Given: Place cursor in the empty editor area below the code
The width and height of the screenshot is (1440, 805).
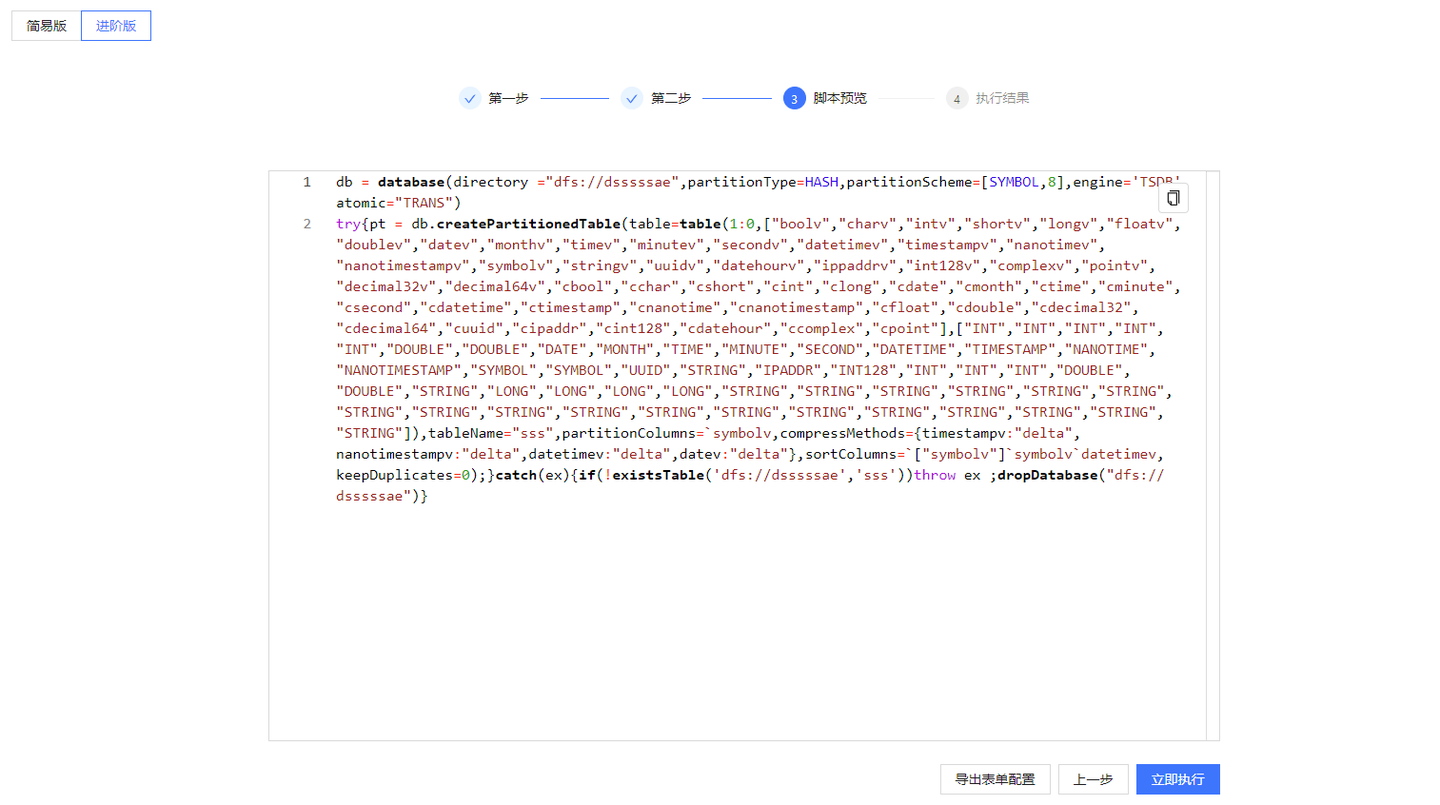Looking at the screenshot, I should coord(740,620).
